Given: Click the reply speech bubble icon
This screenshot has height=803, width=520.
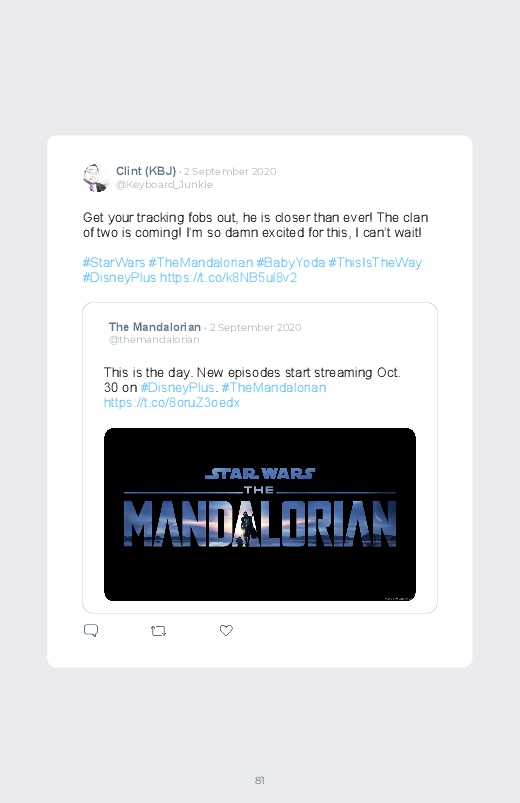Looking at the screenshot, I should click(91, 630).
